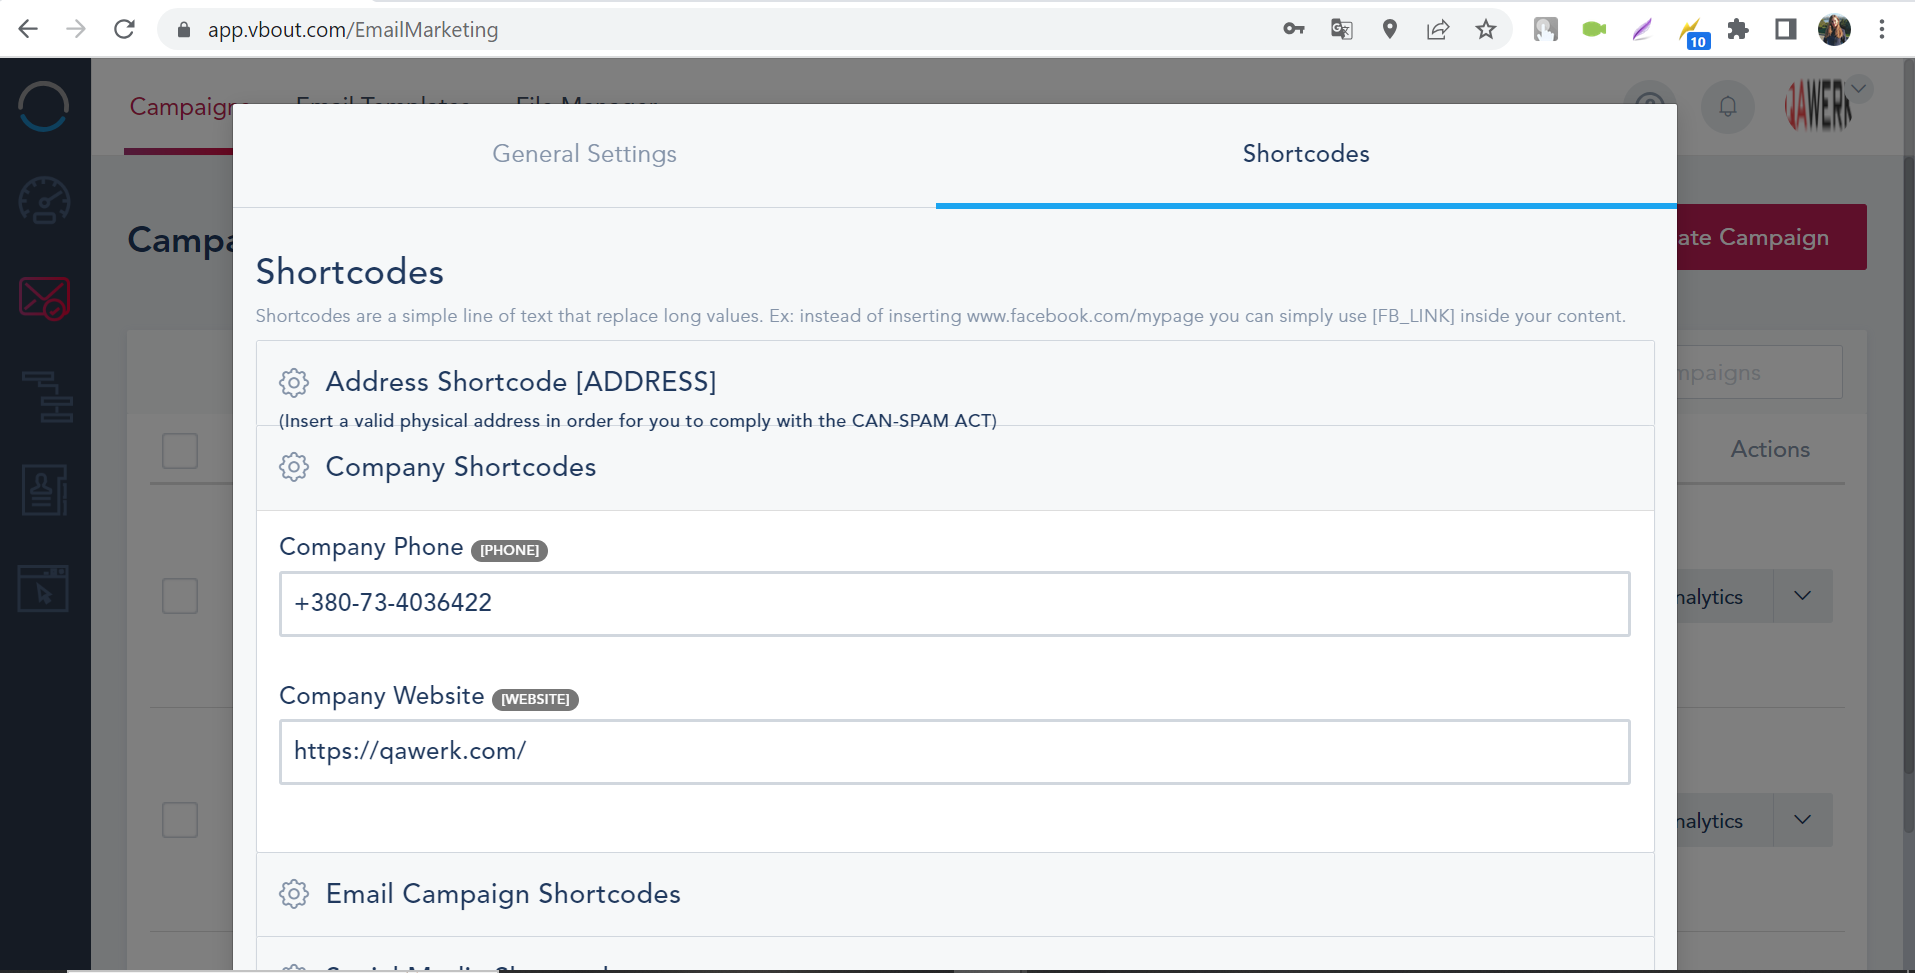
Task: Reload the current page
Action: pyautogui.click(x=124, y=29)
